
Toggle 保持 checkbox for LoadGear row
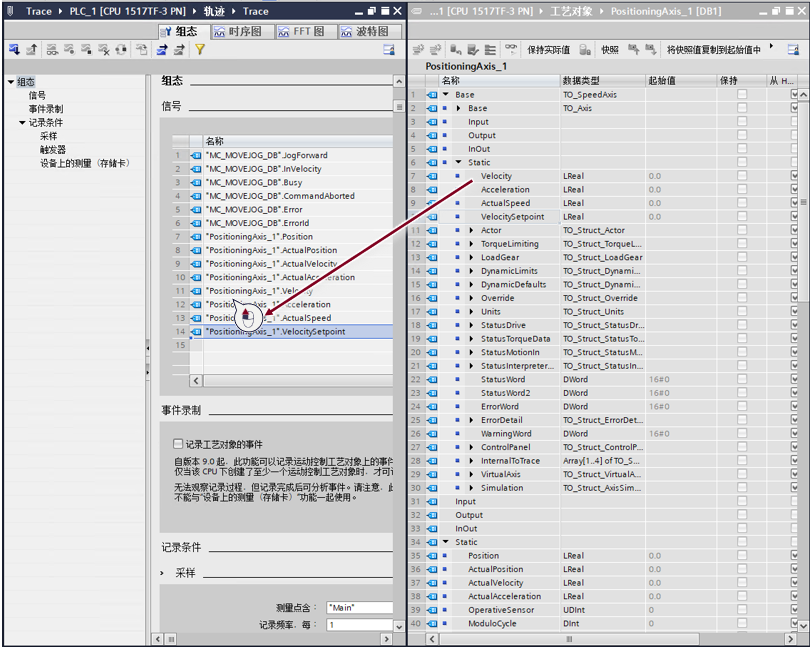pyautogui.click(x=742, y=257)
